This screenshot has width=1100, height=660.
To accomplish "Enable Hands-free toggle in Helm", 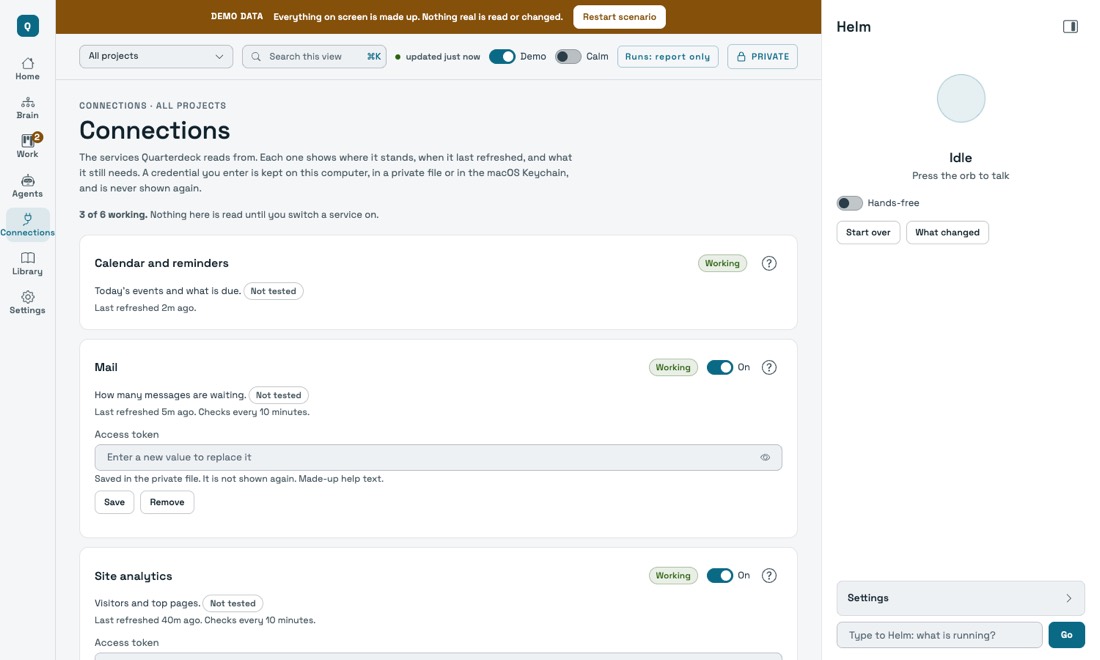I will (x=850, y=203).
